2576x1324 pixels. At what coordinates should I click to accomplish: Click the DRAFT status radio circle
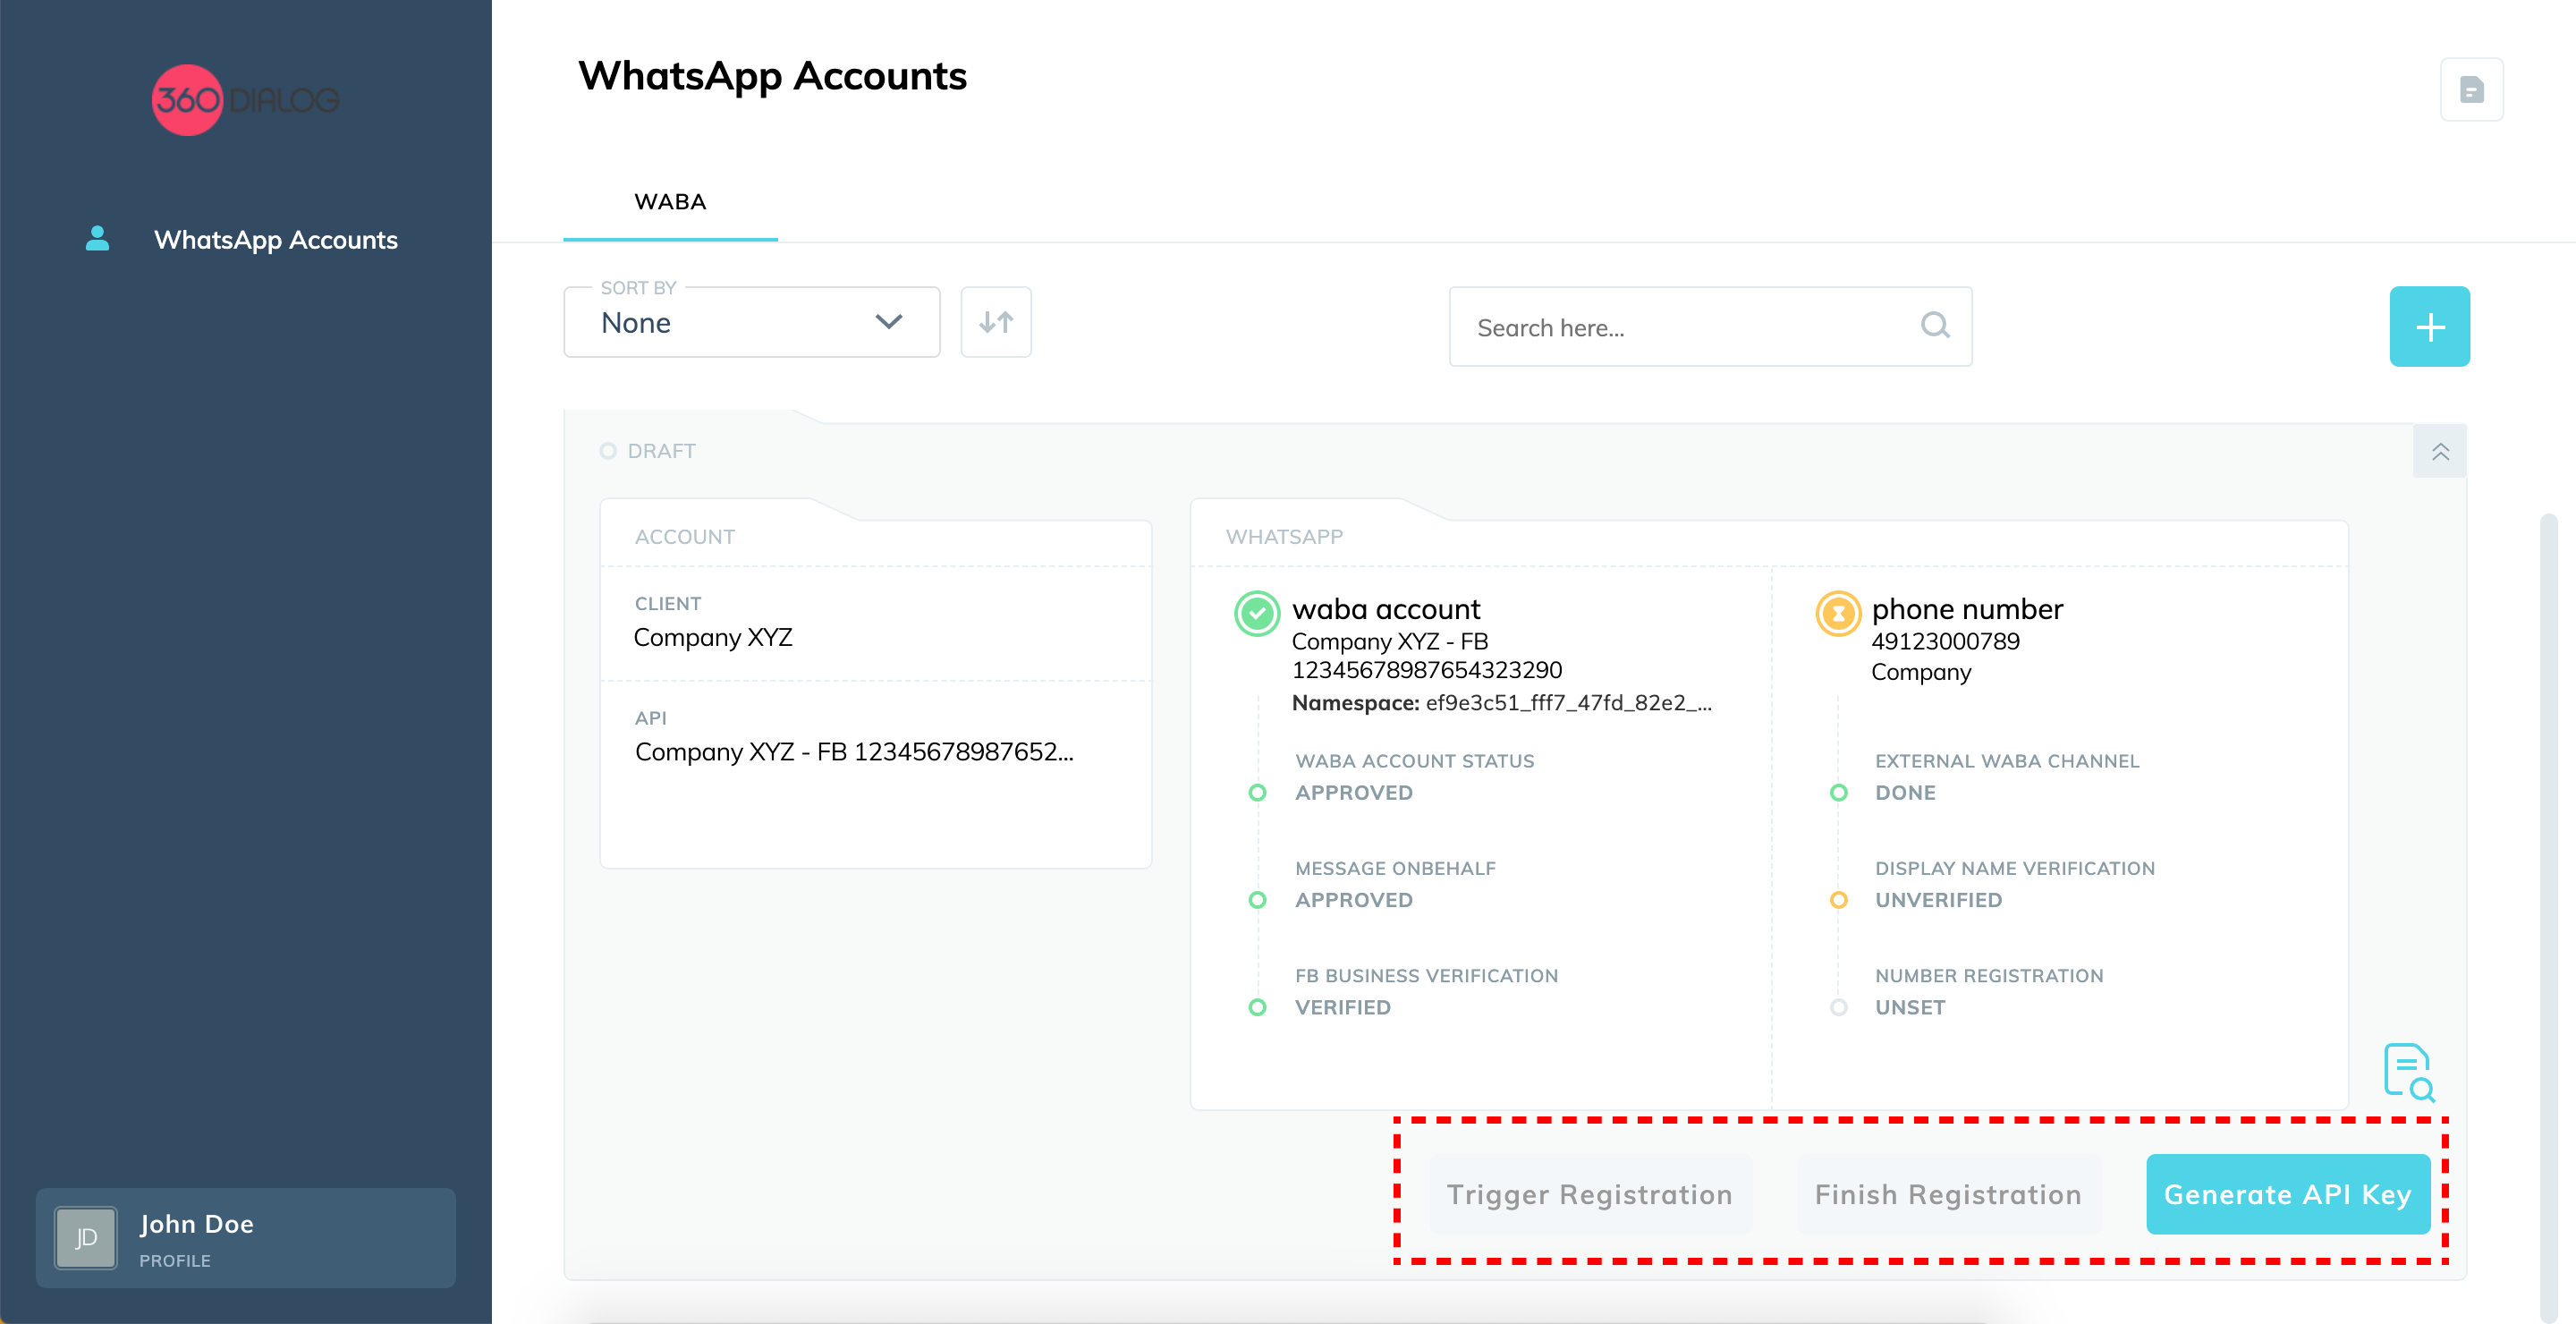[x=608, y=451]
